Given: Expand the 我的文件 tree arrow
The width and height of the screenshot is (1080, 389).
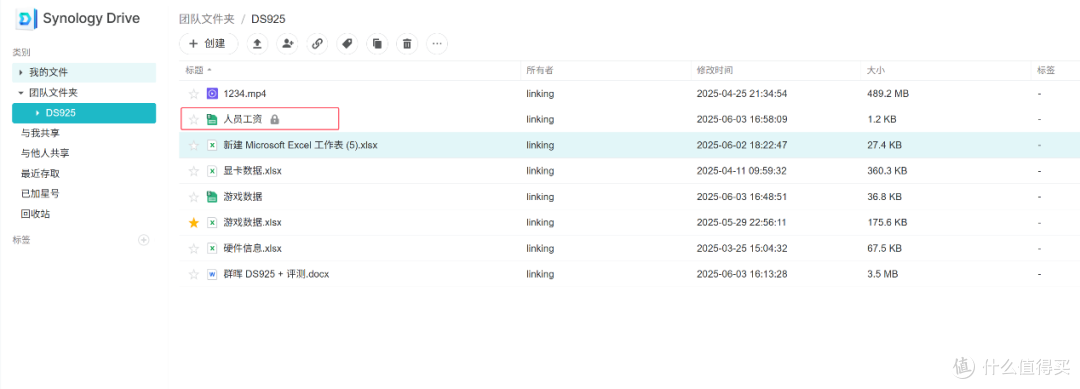Looking at the screenshot, I should pyautogui.click(x=21, y=72).
